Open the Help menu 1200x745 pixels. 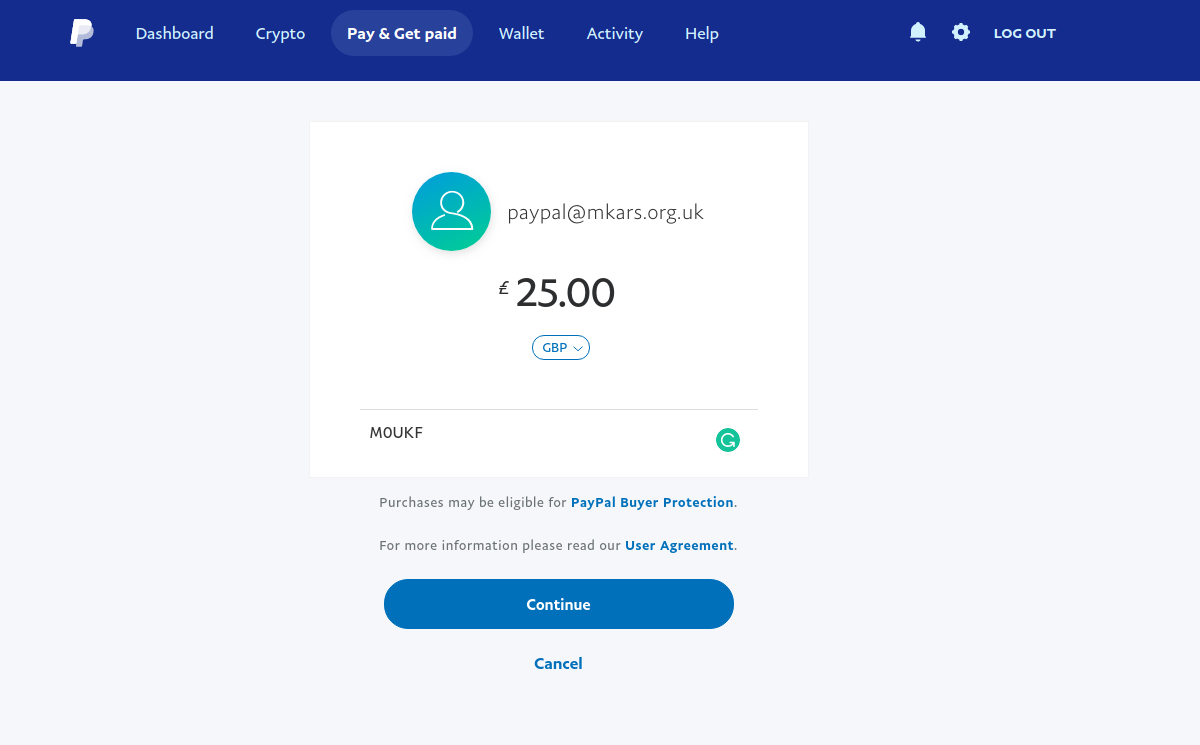(x=702, y=33)
